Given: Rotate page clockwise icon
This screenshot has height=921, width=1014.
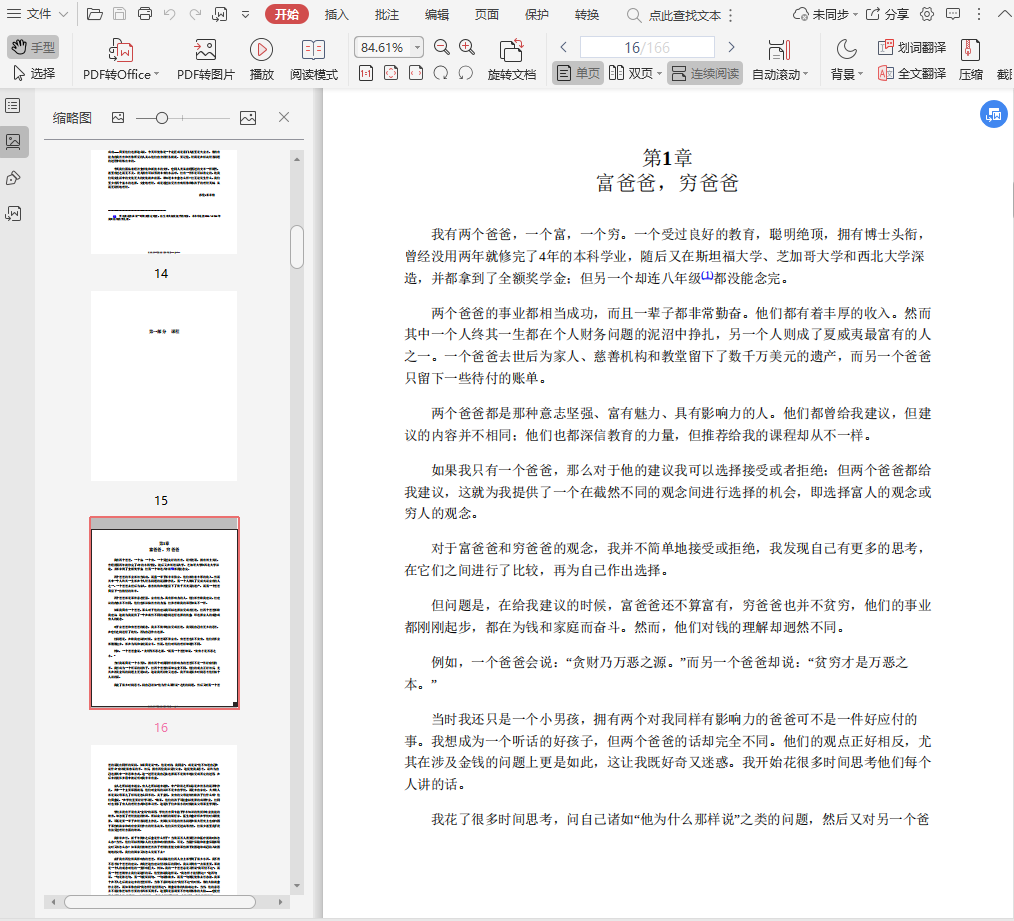Looking at the screenshot, I should 441,74.
